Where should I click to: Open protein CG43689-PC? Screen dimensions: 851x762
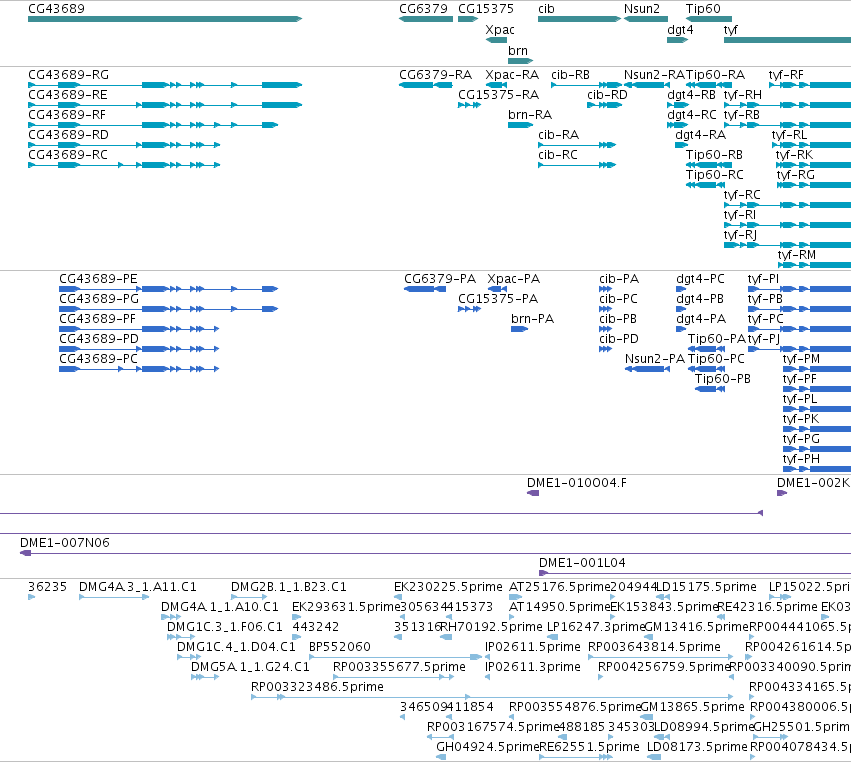(139, 369)
